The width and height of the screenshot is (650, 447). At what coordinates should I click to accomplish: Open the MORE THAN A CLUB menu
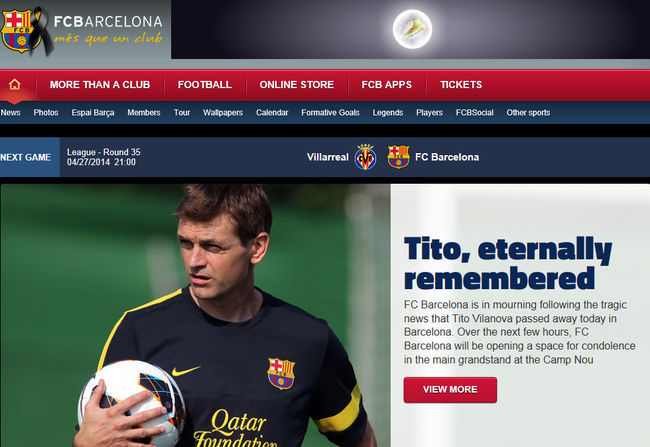click(100, 85)
